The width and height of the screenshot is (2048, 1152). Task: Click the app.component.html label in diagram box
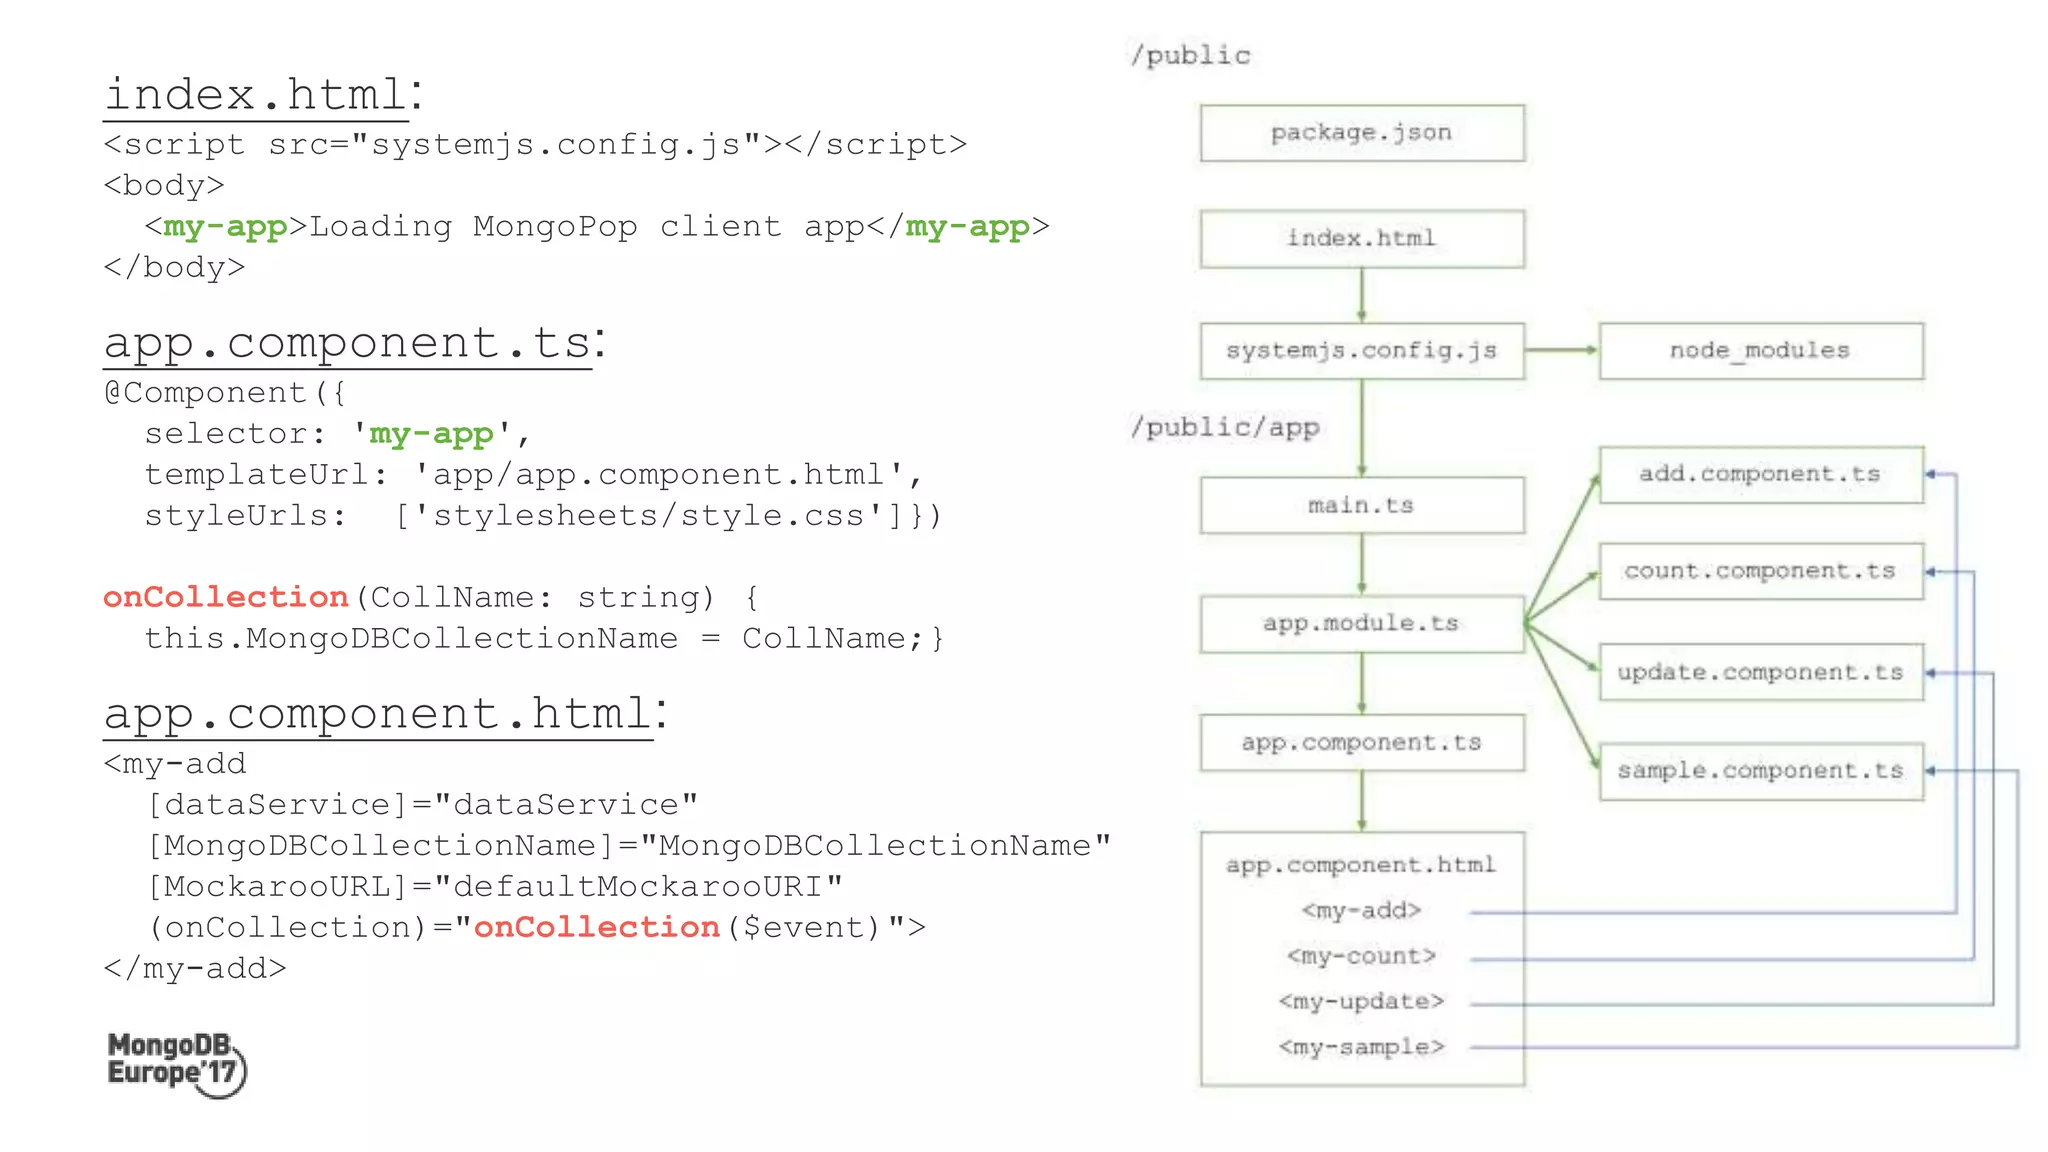click(1361, 865)
